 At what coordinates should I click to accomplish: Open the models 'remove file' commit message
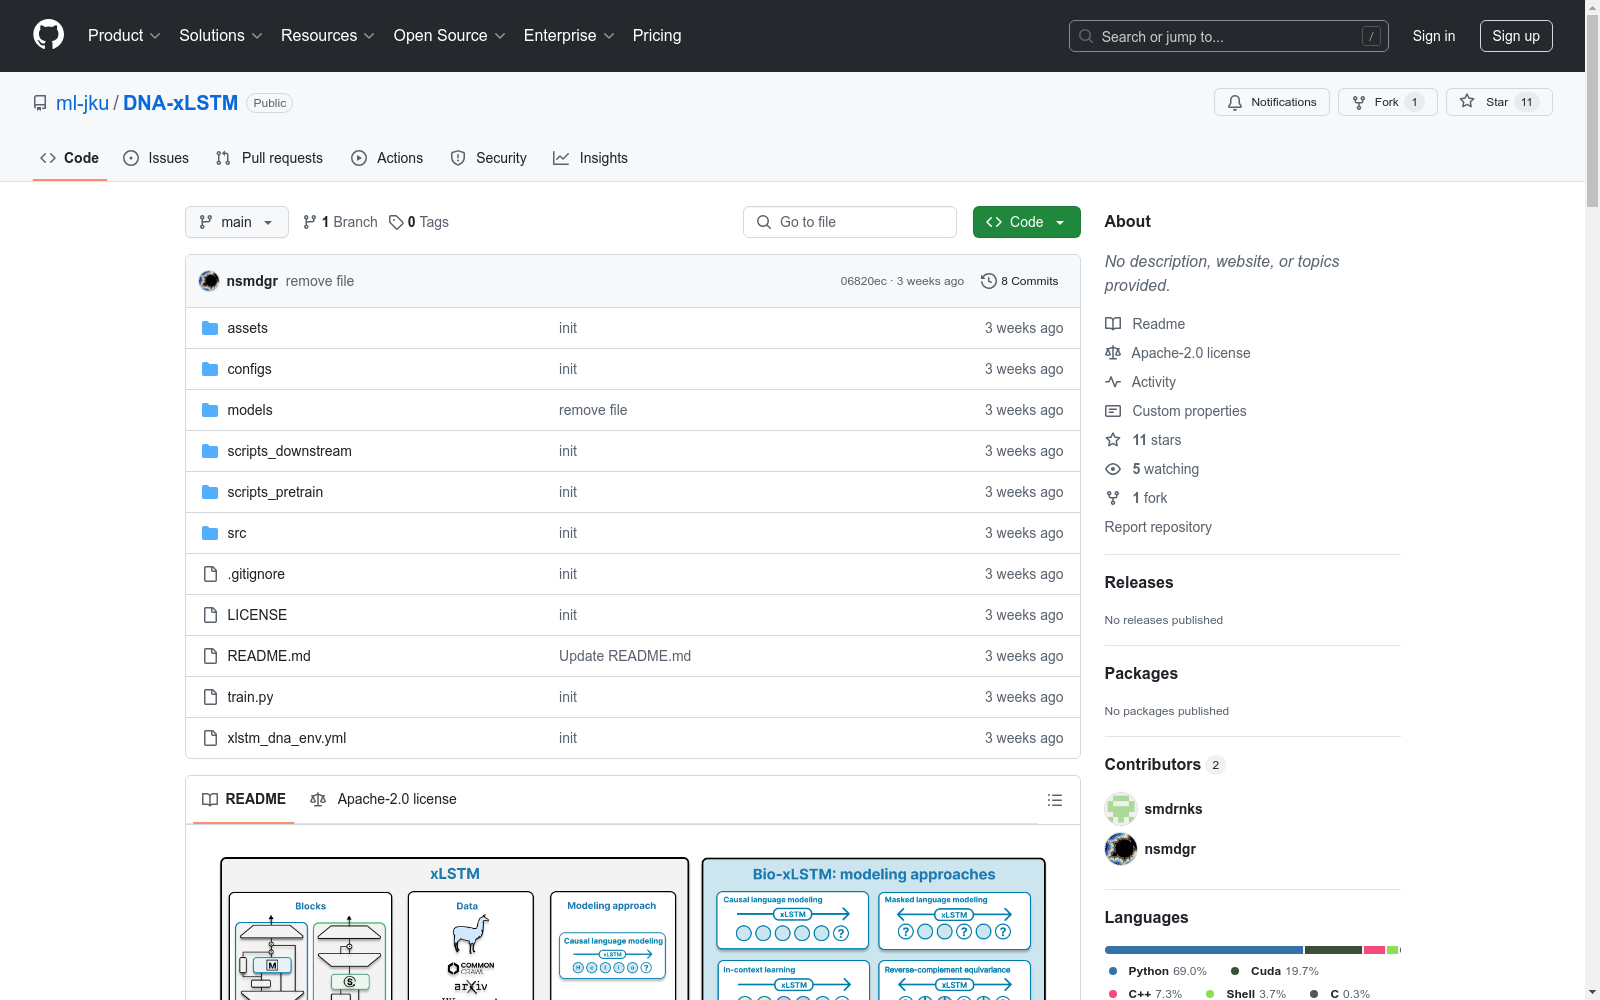tap(593, 410)
